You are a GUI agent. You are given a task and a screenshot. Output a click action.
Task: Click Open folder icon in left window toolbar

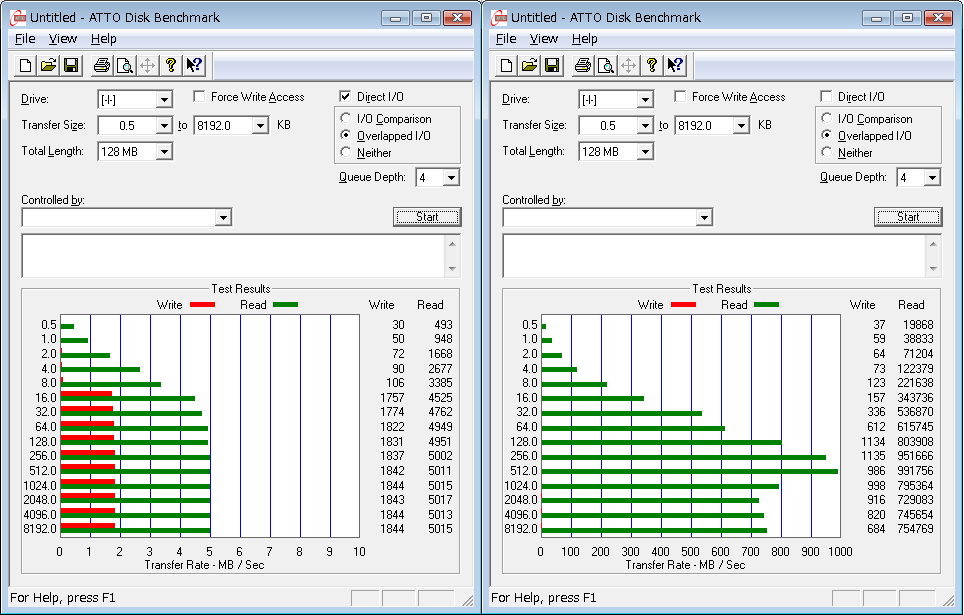48,66
